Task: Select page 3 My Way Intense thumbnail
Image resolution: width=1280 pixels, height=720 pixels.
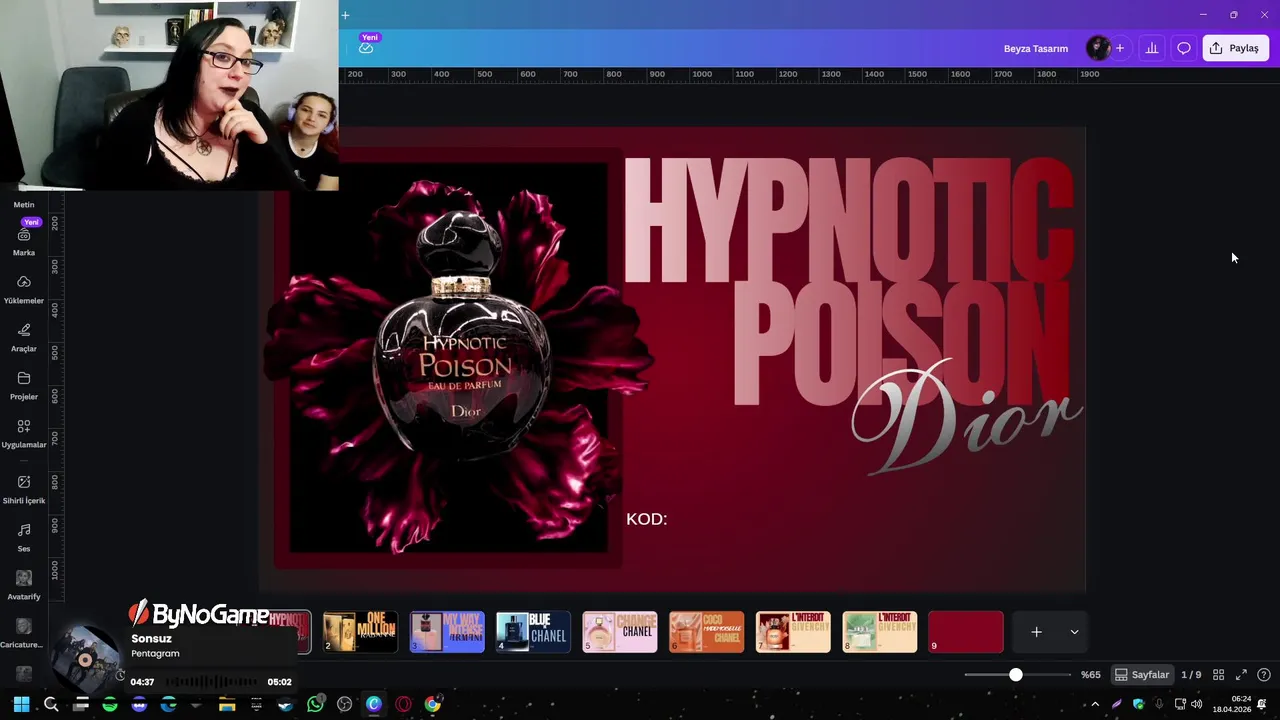Action: (x=447, y=632)
